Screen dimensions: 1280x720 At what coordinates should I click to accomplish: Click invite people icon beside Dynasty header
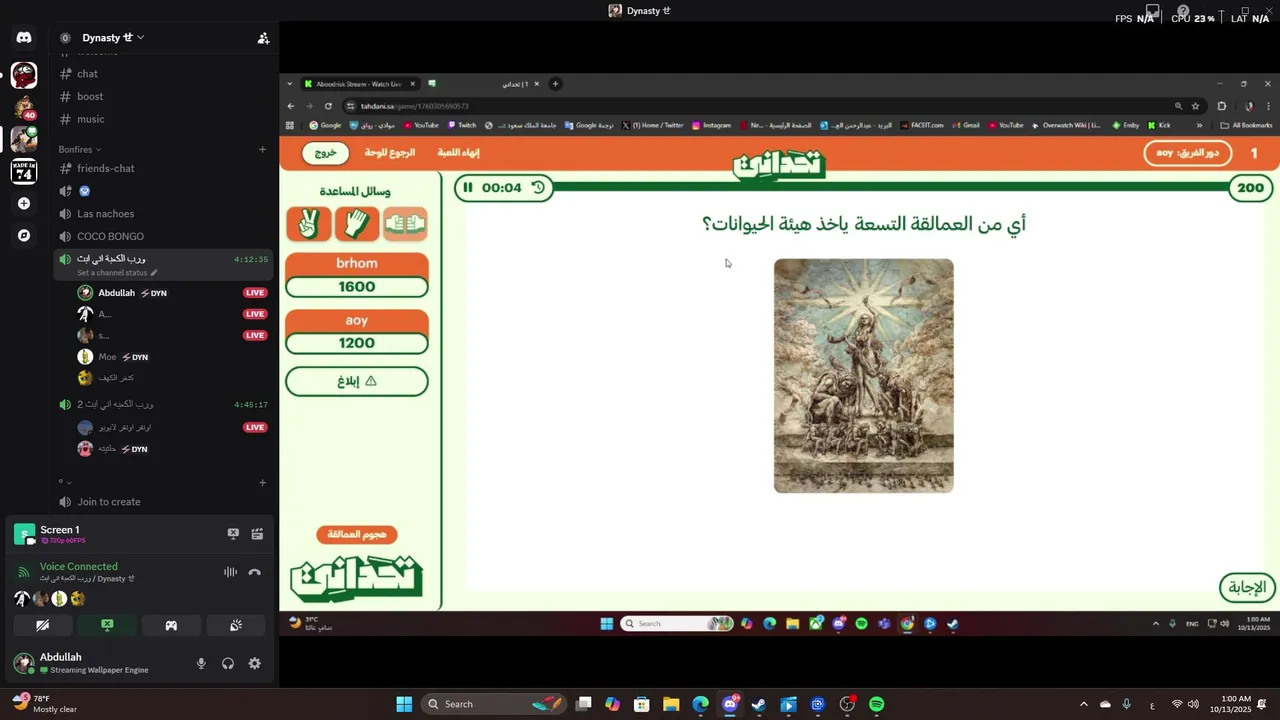[263, 38]
